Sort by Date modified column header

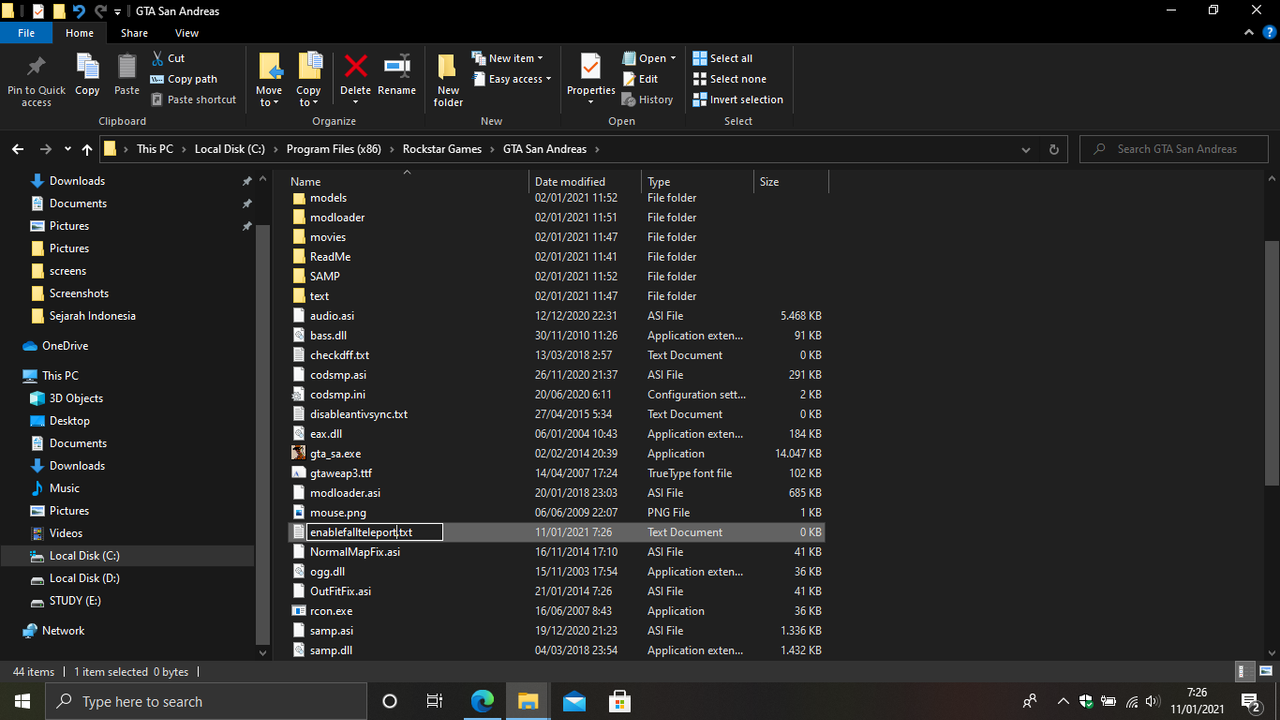(585, 182)
